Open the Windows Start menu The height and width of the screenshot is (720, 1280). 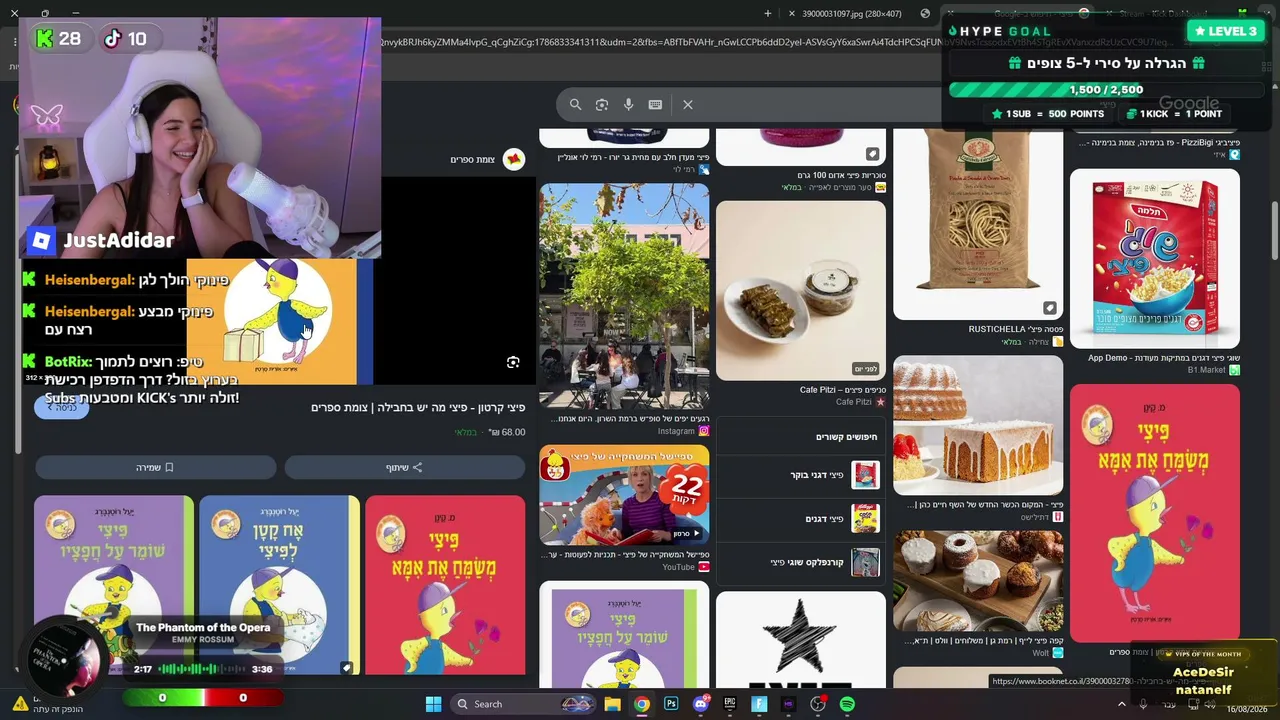coord(433,704)
